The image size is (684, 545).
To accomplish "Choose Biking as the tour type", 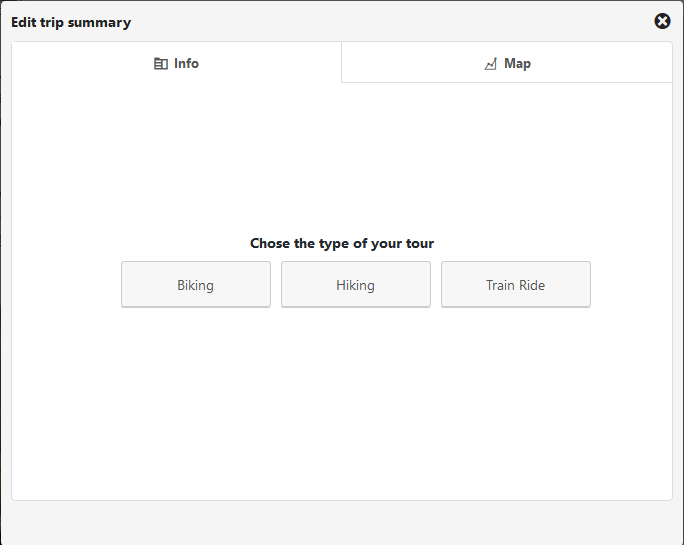I will coord(196,284).
